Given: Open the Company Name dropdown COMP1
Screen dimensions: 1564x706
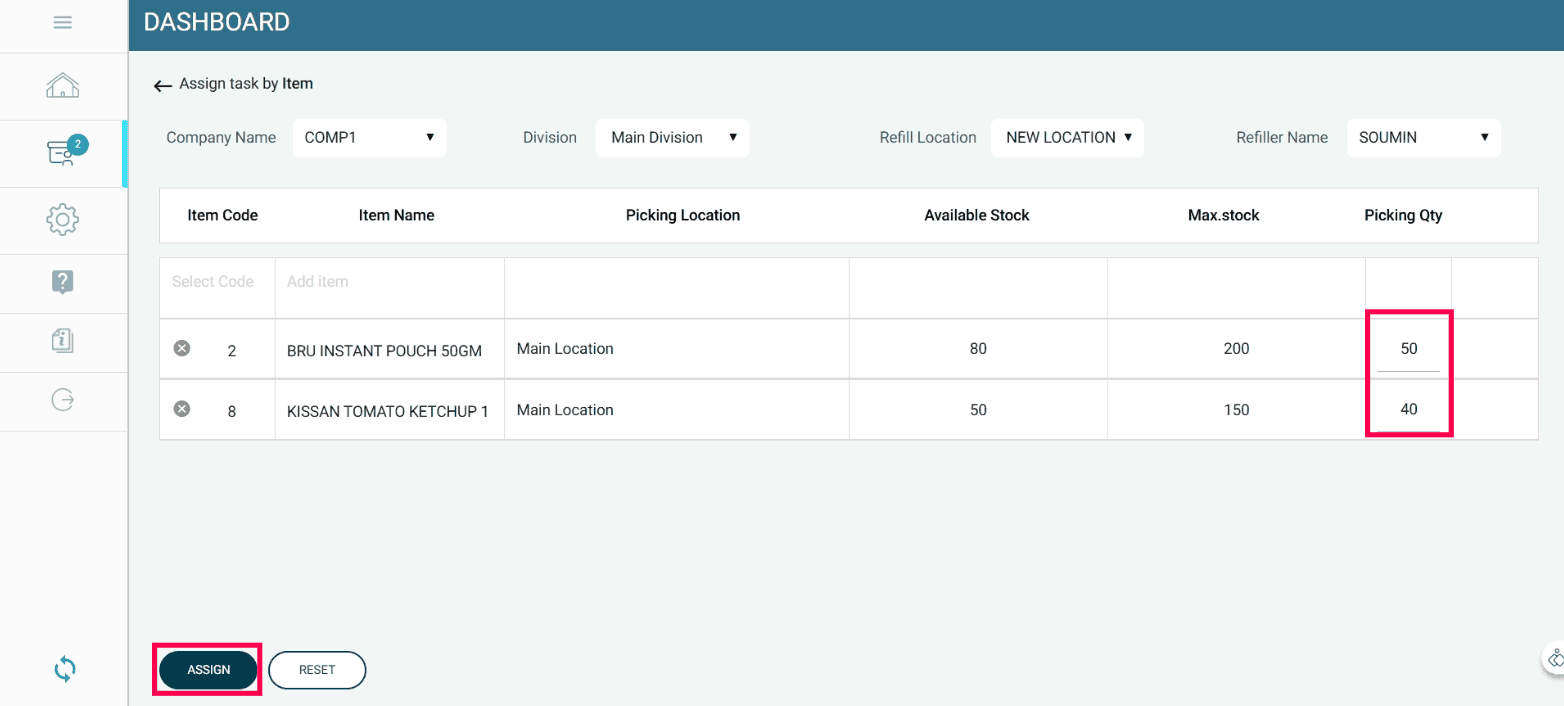Looking at the screenshot, I should pyautogui.click(x=369, y=138).
